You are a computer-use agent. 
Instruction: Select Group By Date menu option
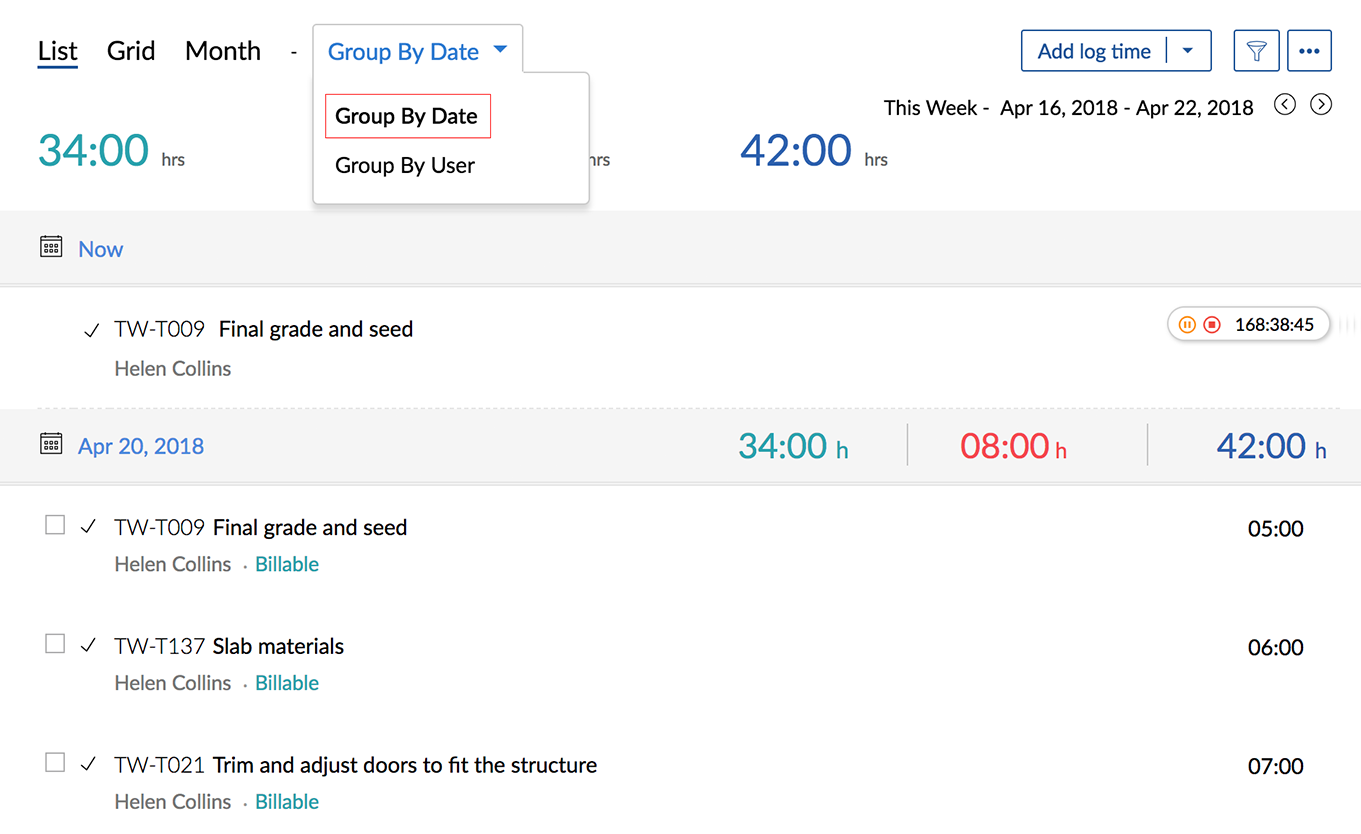[x=407, y=116]
